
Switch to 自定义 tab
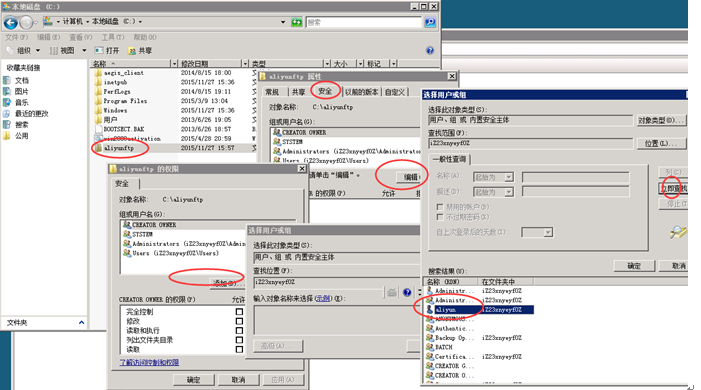coord(395,92)
